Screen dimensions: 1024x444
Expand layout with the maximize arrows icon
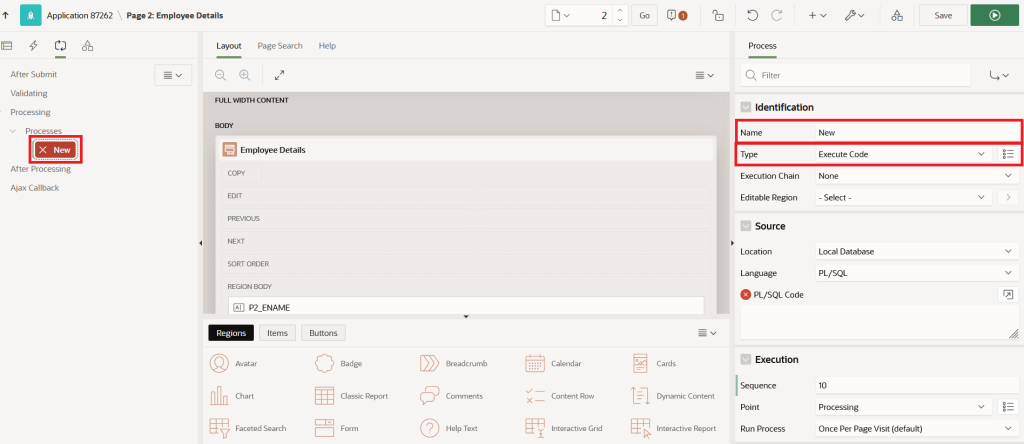pos(280,75)
